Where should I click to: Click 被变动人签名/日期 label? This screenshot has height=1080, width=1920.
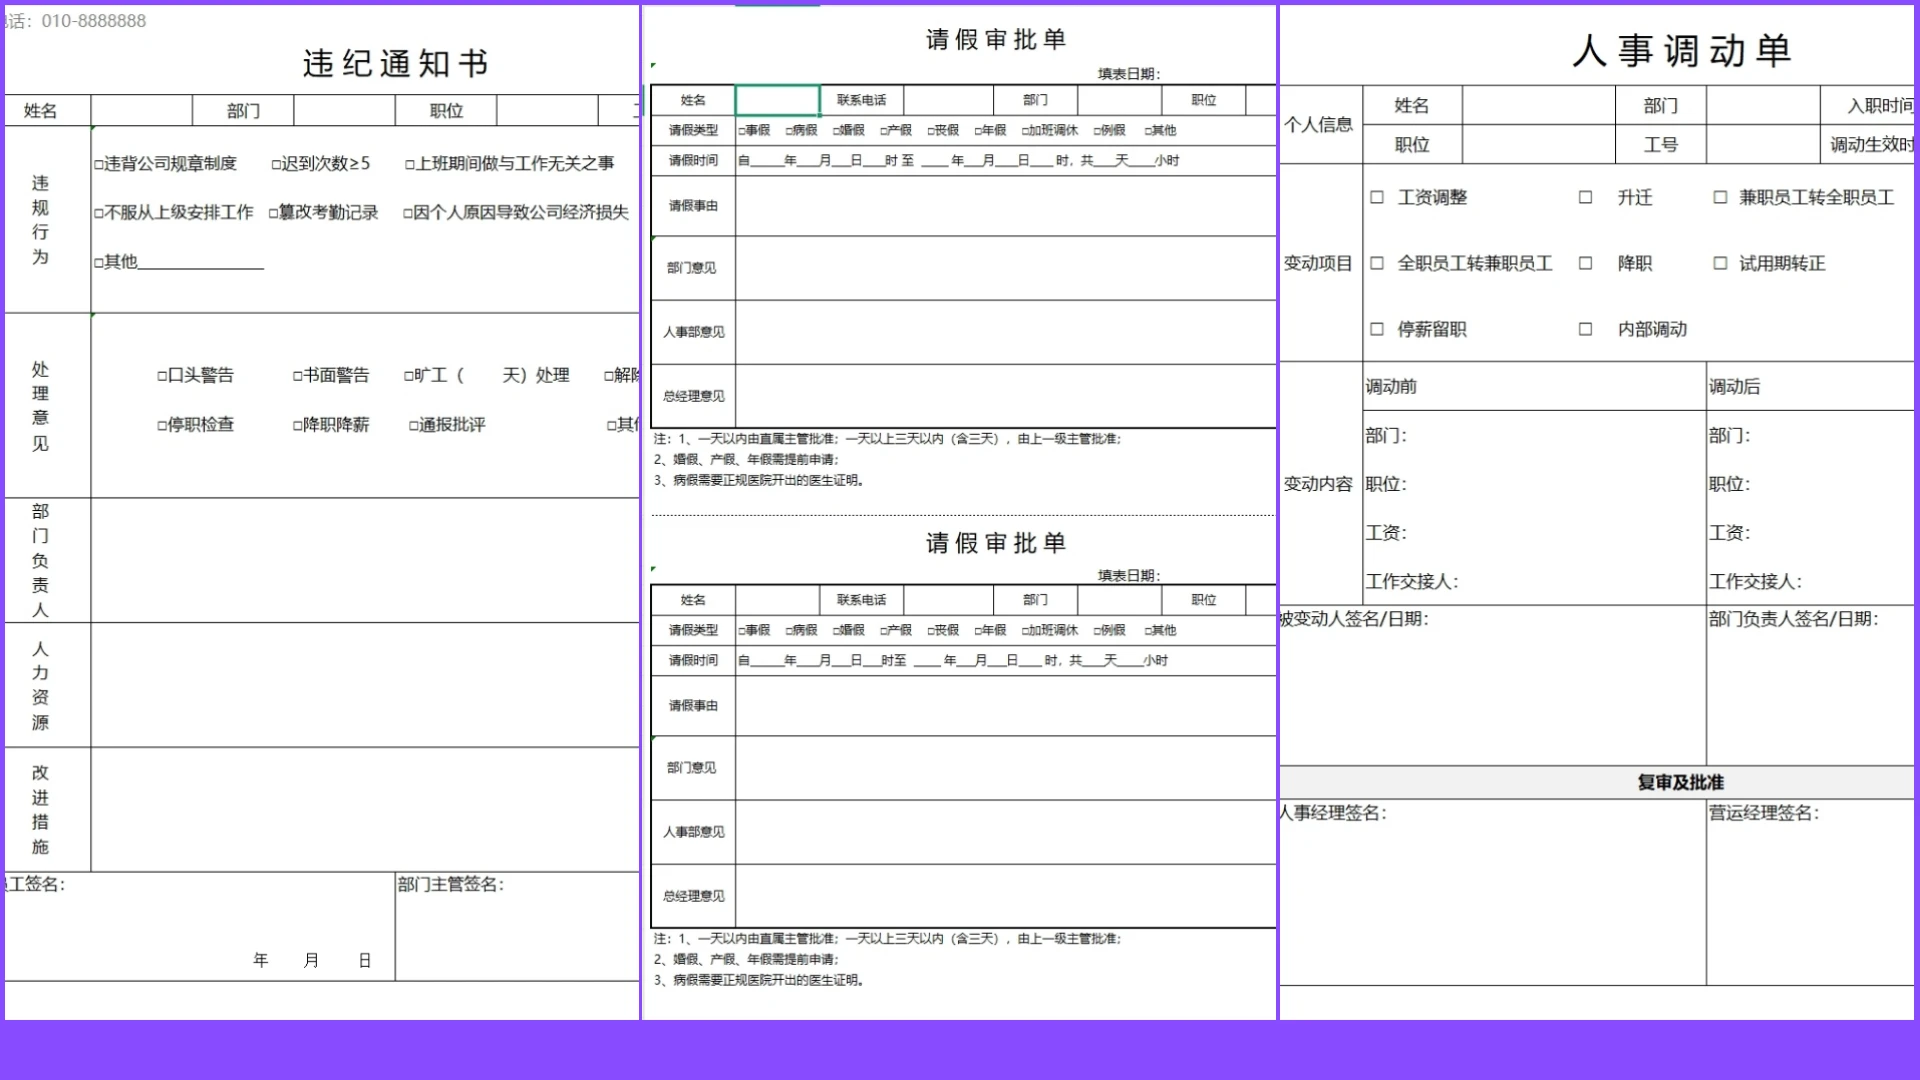pos(1354,619)
